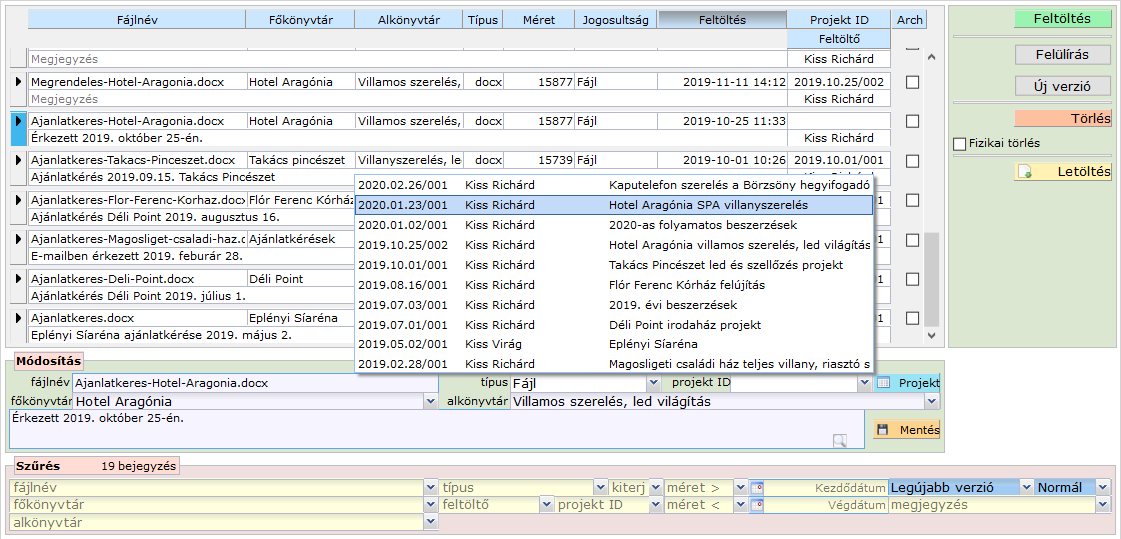The height and width of the screenshot is (539, 1121).
Task: Select row arrow for Ajanlatkeres-Deli-Point.docx
Action: pos(18,279)
